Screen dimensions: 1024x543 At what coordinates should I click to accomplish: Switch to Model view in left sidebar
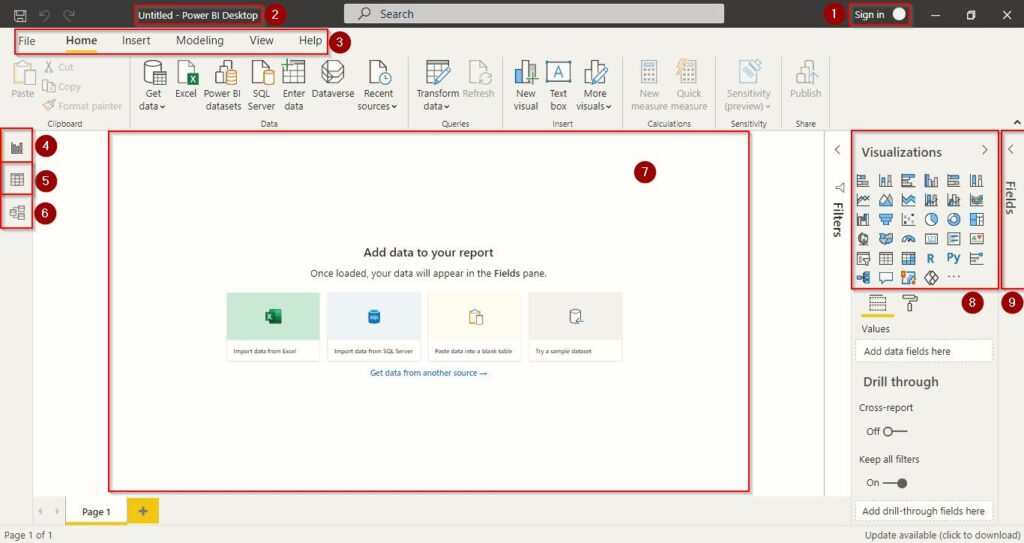(17, 212)
